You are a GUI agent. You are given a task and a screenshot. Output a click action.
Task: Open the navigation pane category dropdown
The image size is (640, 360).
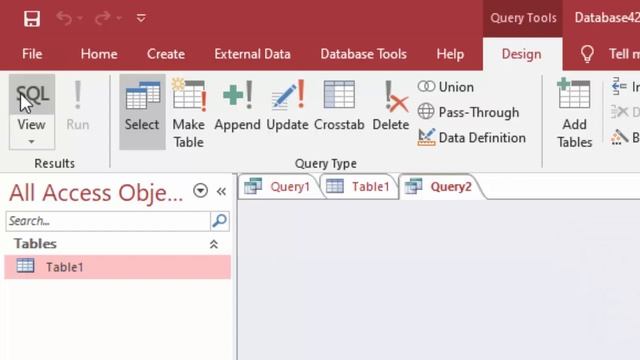[200, 191]
